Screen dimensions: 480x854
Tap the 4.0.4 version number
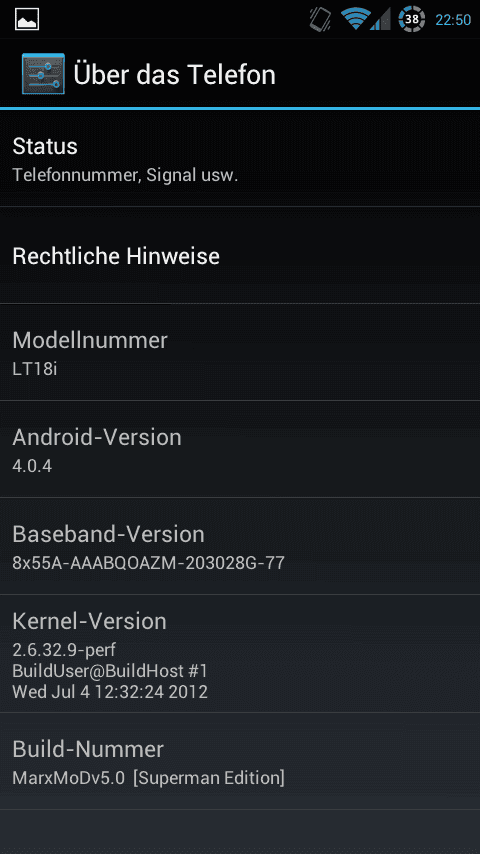coord(32,466)
